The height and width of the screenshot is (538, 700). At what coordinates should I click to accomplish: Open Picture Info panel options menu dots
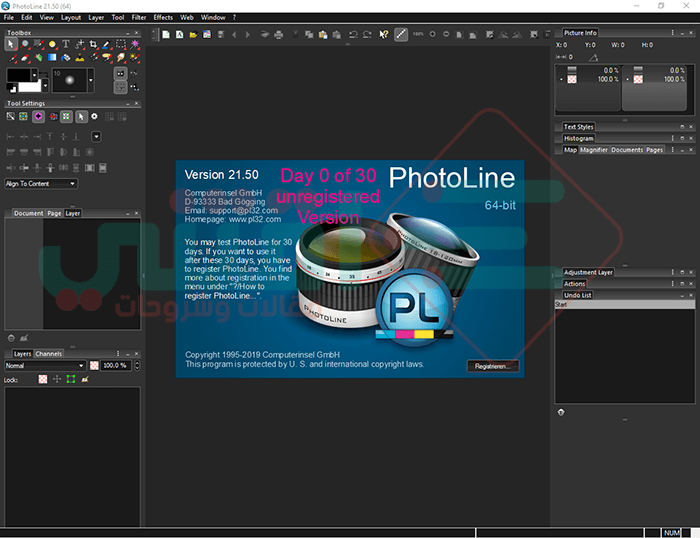(x=672, y=33)
